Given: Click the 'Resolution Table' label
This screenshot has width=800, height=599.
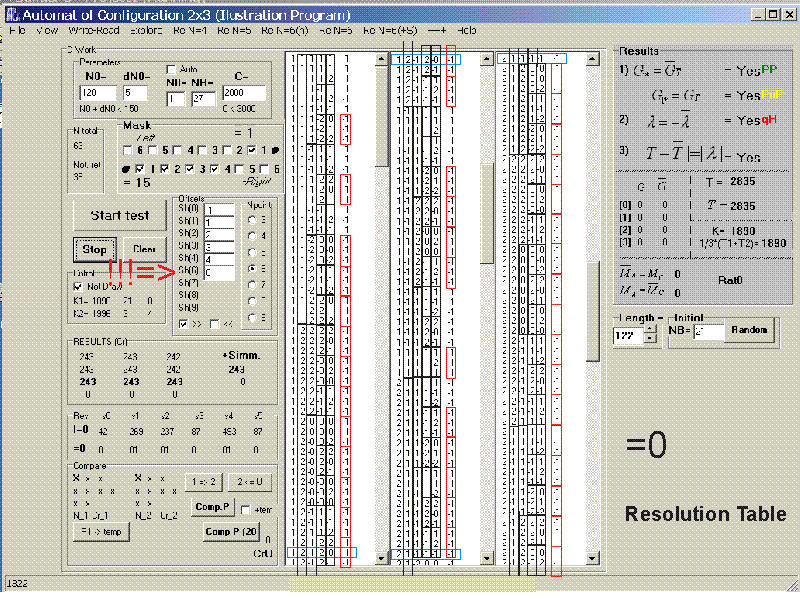Looking at the screenshot, I should (706, 514).
